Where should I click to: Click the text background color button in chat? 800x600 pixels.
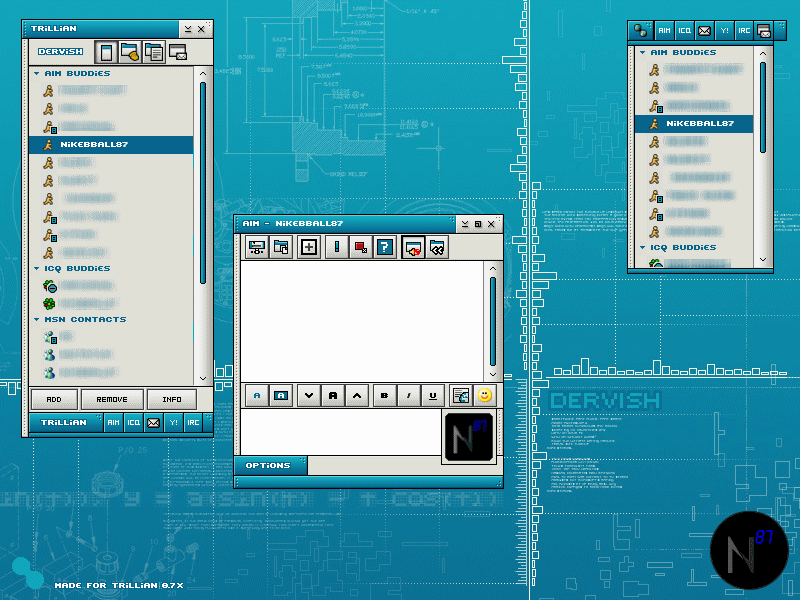pyautogui.click(x=281, y=395)
